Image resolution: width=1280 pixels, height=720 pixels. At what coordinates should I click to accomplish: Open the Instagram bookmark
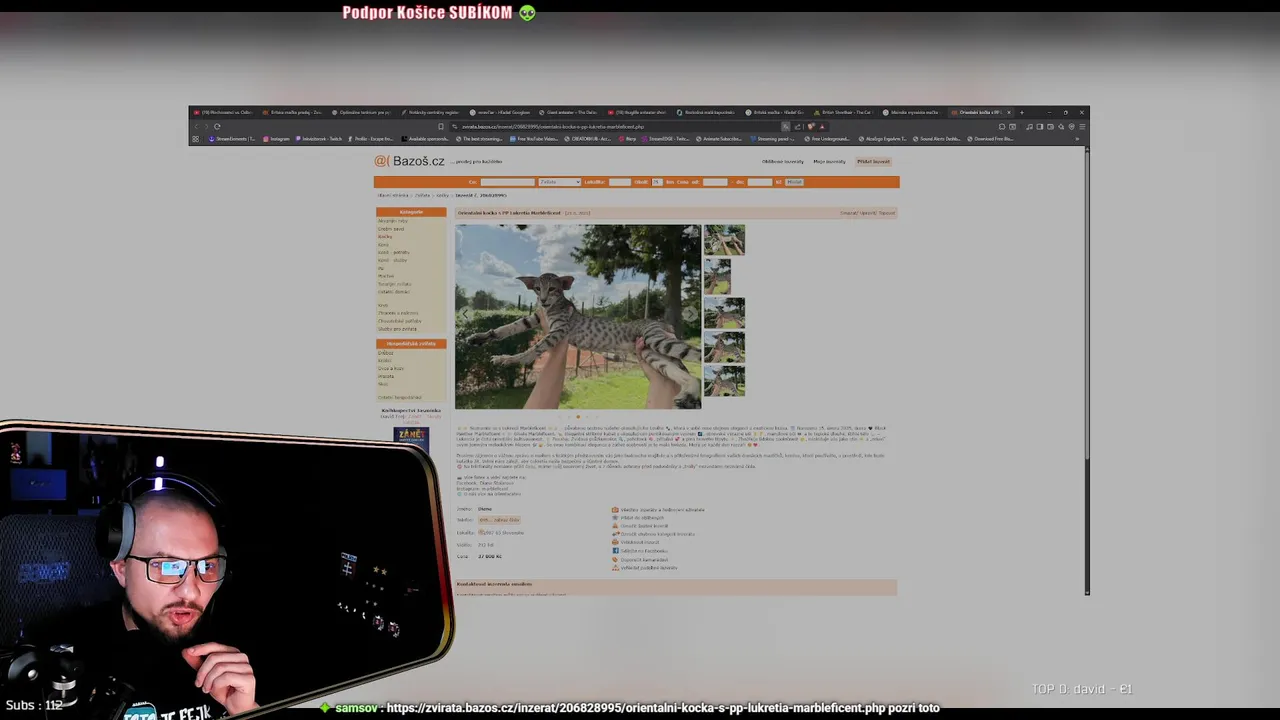pyautogui.click(x=275, y=139)
